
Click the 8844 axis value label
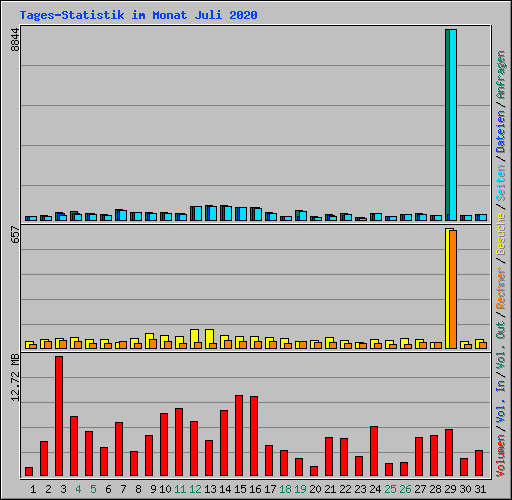[15, 39]
